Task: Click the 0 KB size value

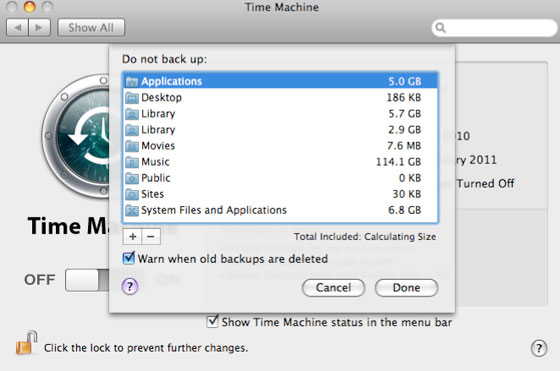Action: click(x=410, y=178)
